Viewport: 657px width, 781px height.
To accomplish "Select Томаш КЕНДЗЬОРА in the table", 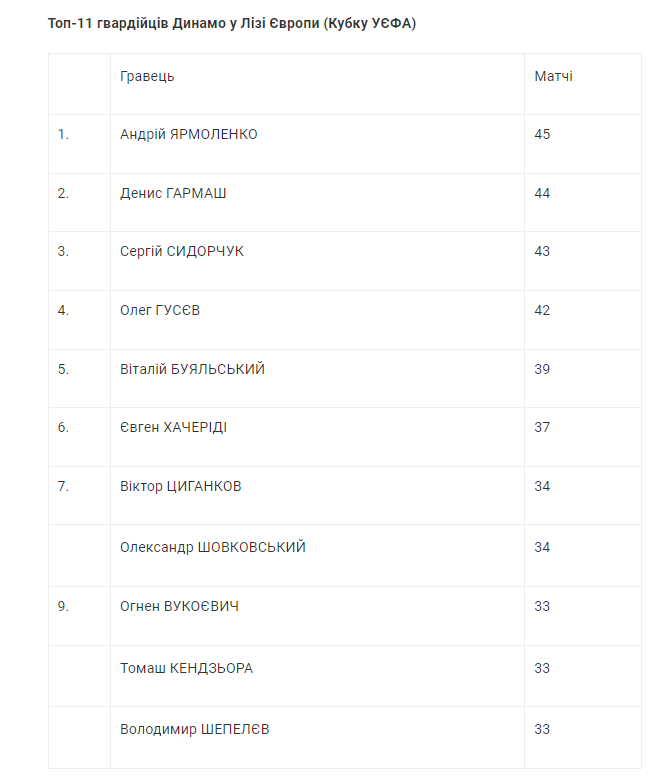I will [186, 668].
